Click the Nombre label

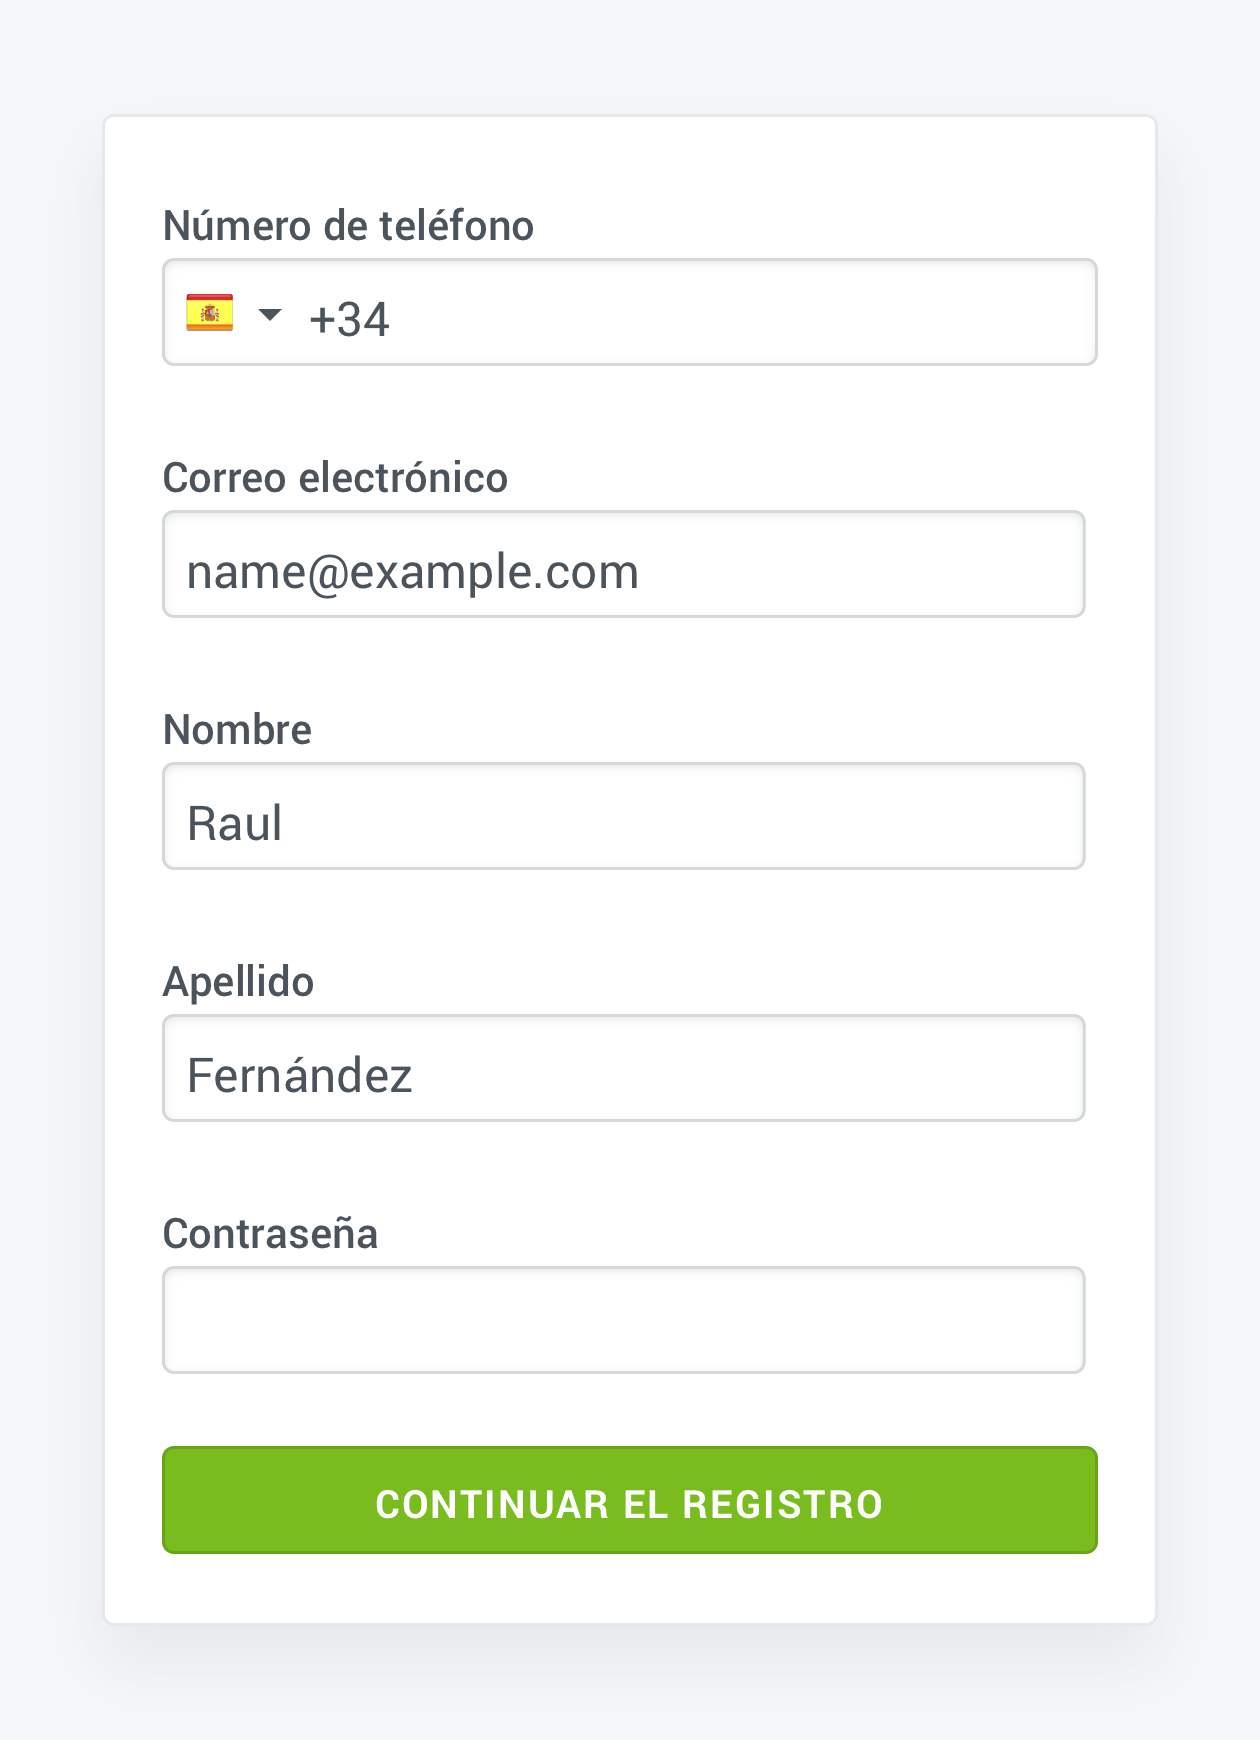[x=237, y=730]
